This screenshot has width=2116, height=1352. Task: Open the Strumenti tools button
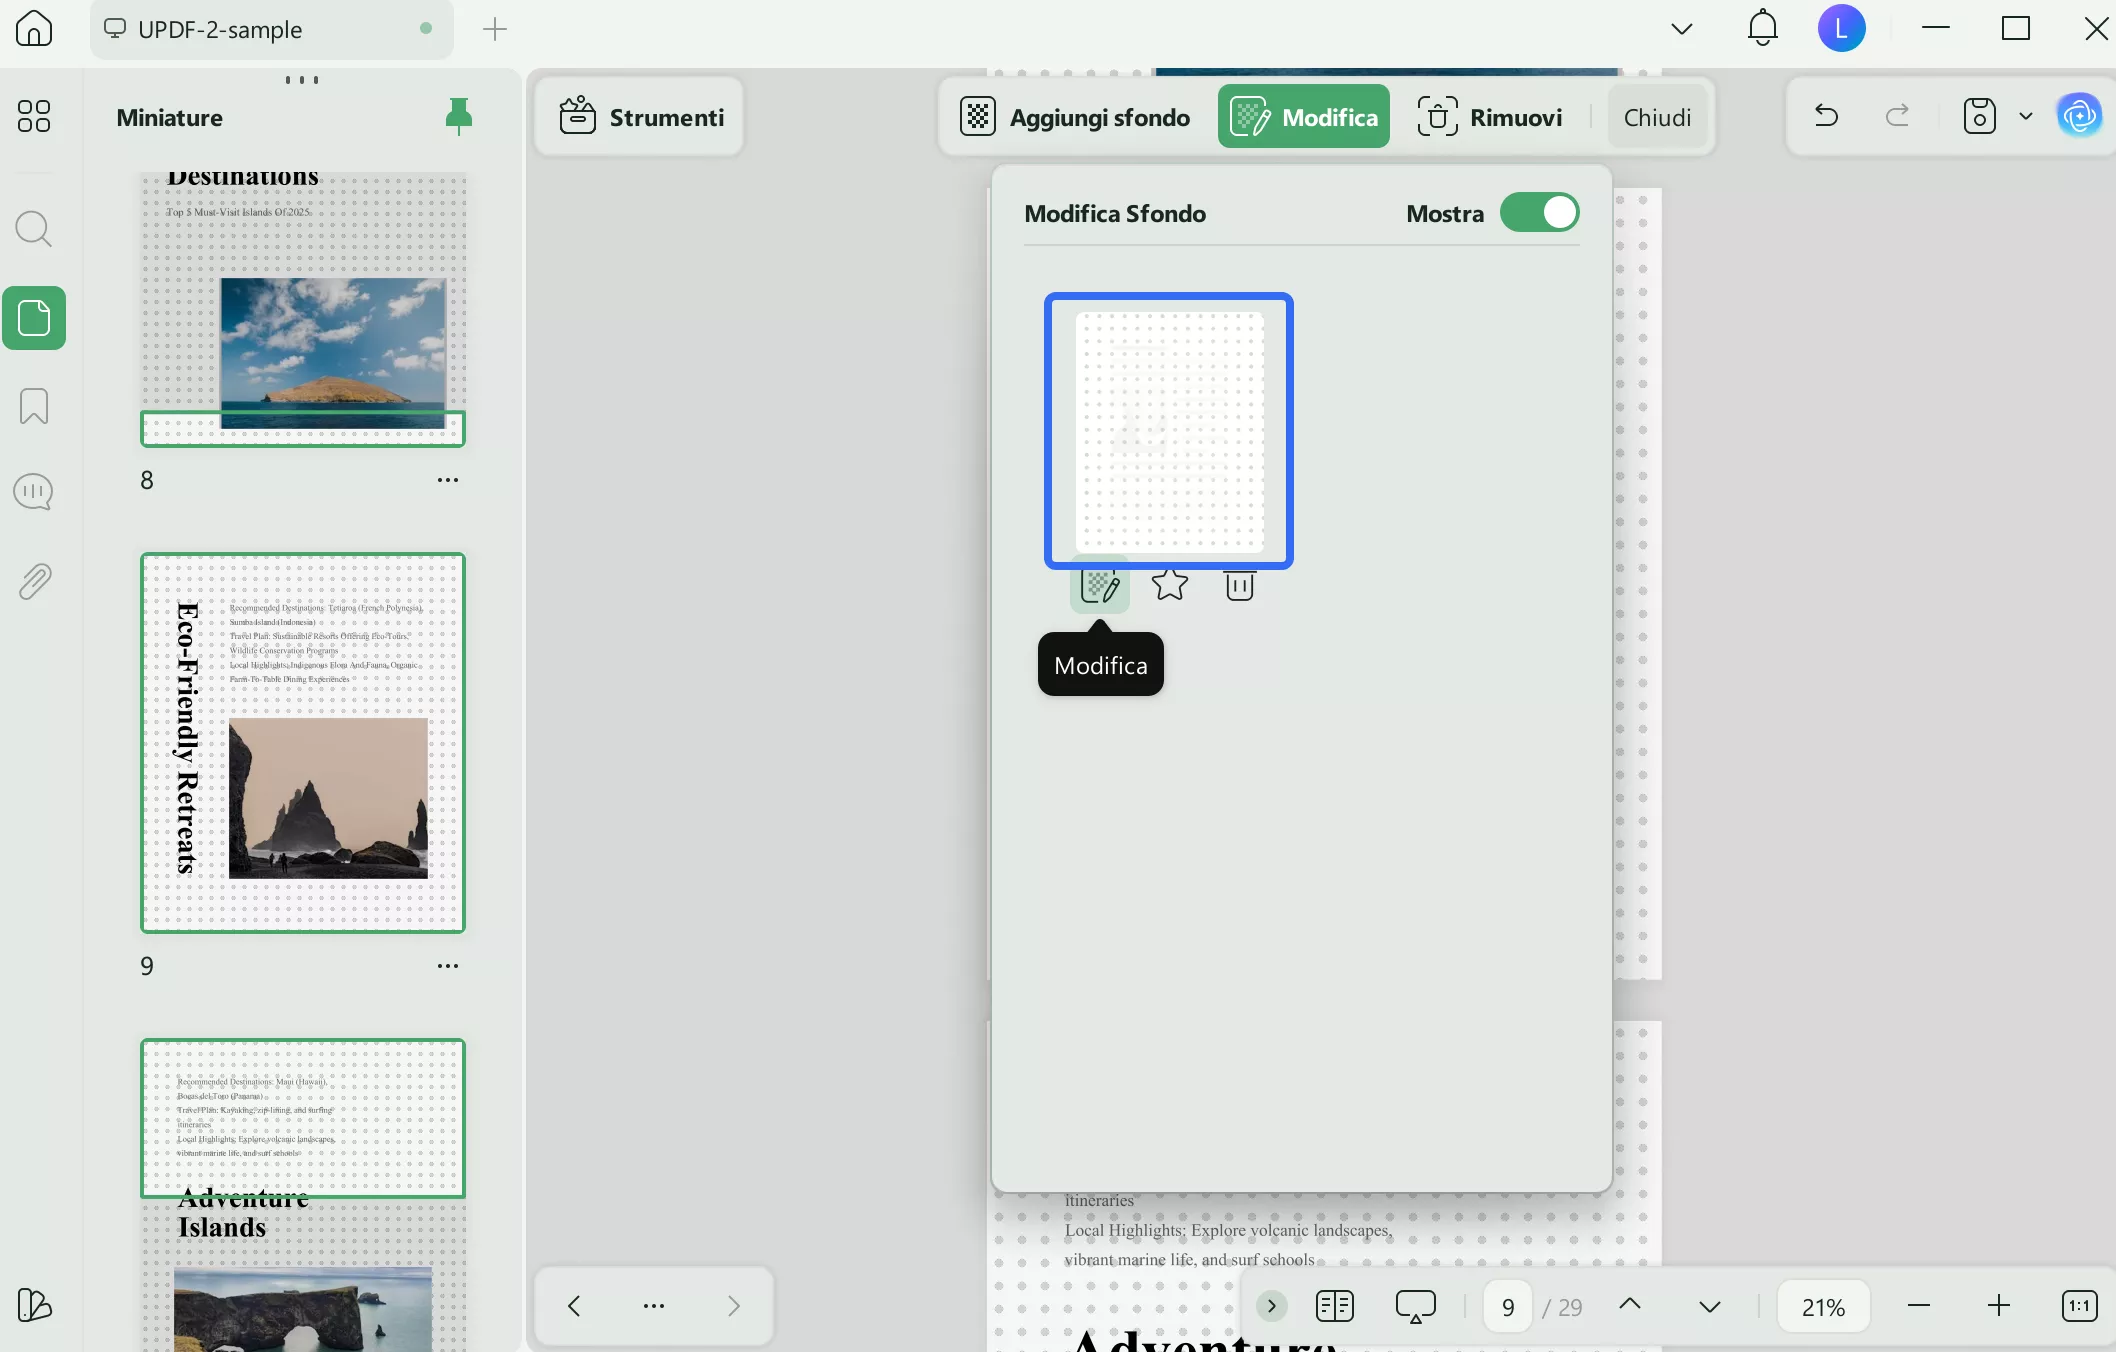click(x=641, y=117)
